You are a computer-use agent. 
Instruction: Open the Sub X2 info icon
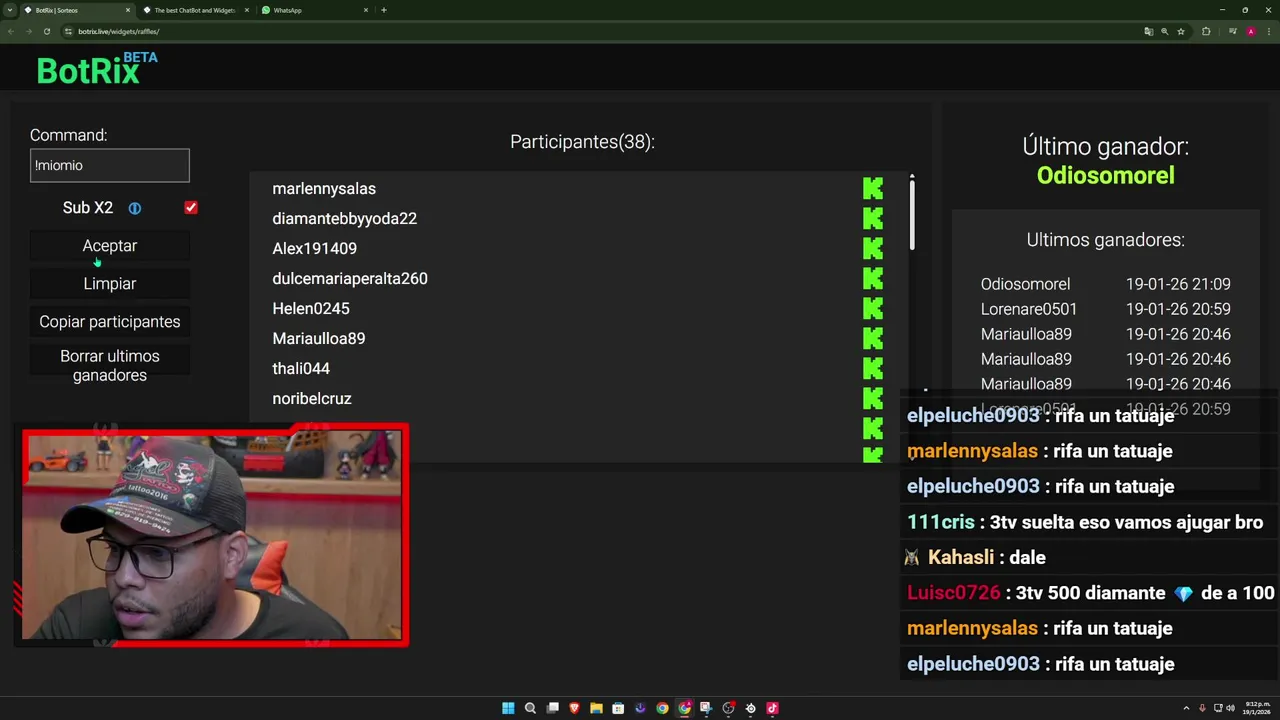tap(135, 208)
